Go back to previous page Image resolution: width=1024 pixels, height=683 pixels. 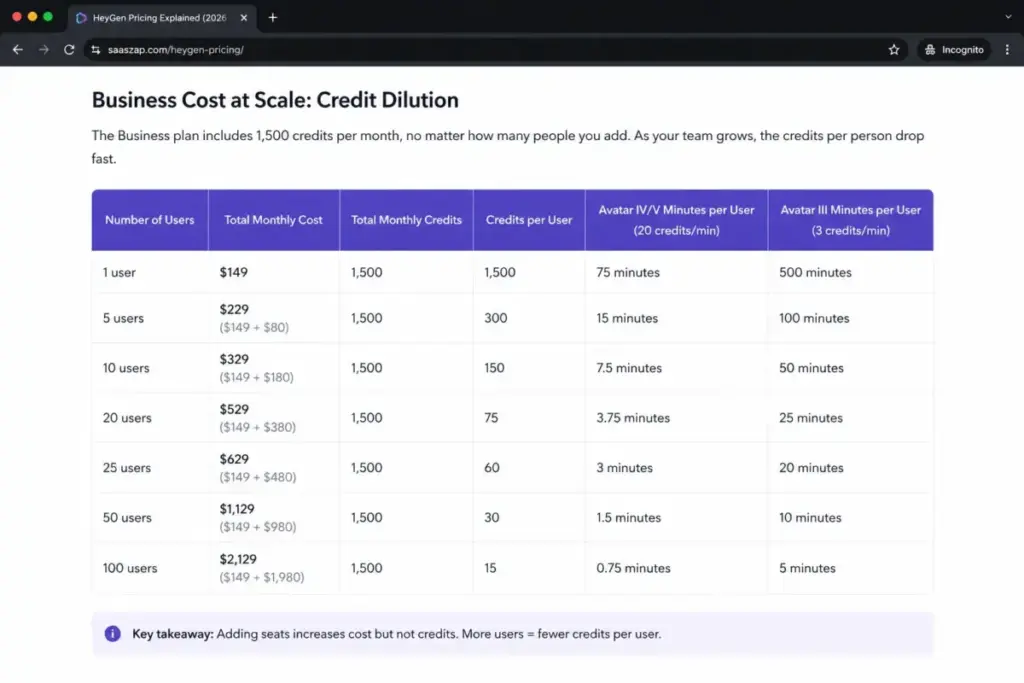pyautogui.click(x=18, y=50)
